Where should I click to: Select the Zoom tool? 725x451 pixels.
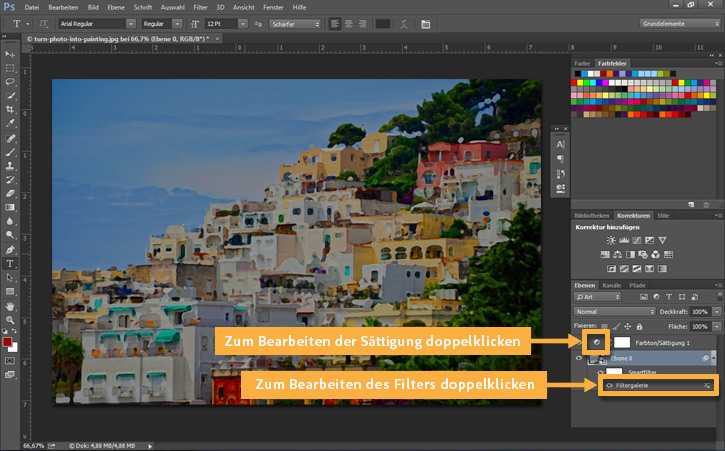click(10, 320)
